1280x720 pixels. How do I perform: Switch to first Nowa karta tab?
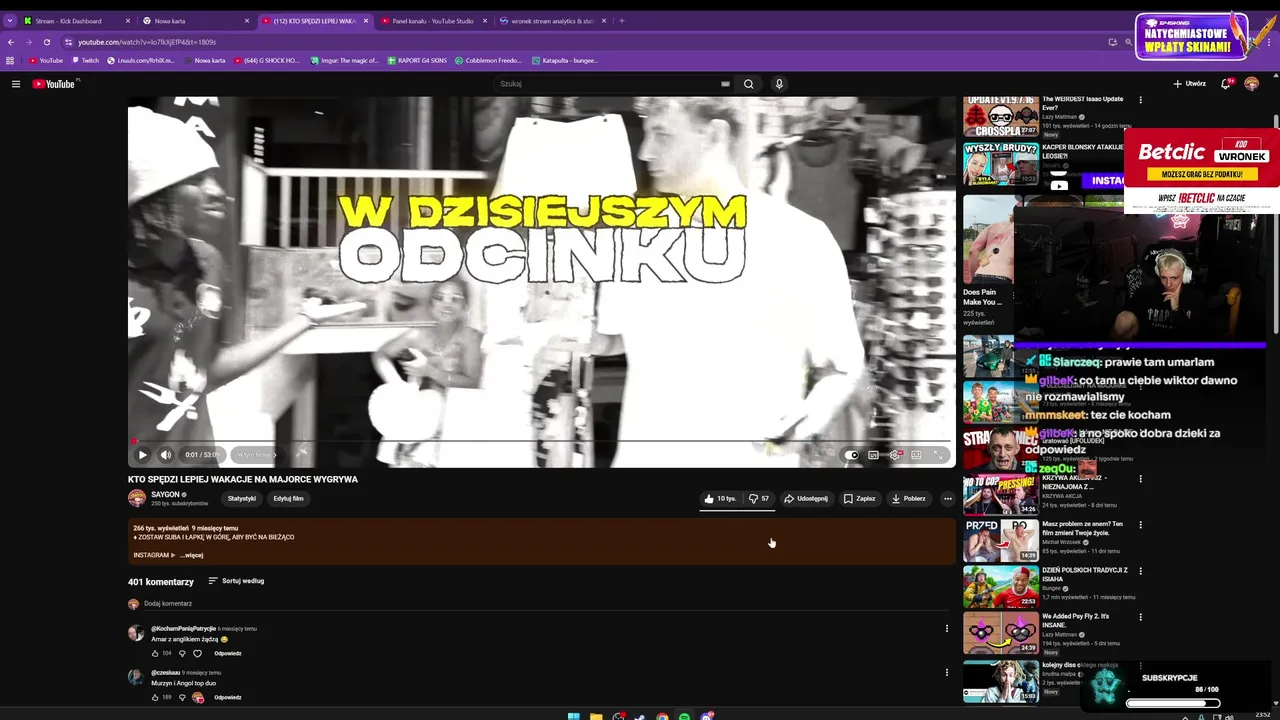[x=195, y=21]
